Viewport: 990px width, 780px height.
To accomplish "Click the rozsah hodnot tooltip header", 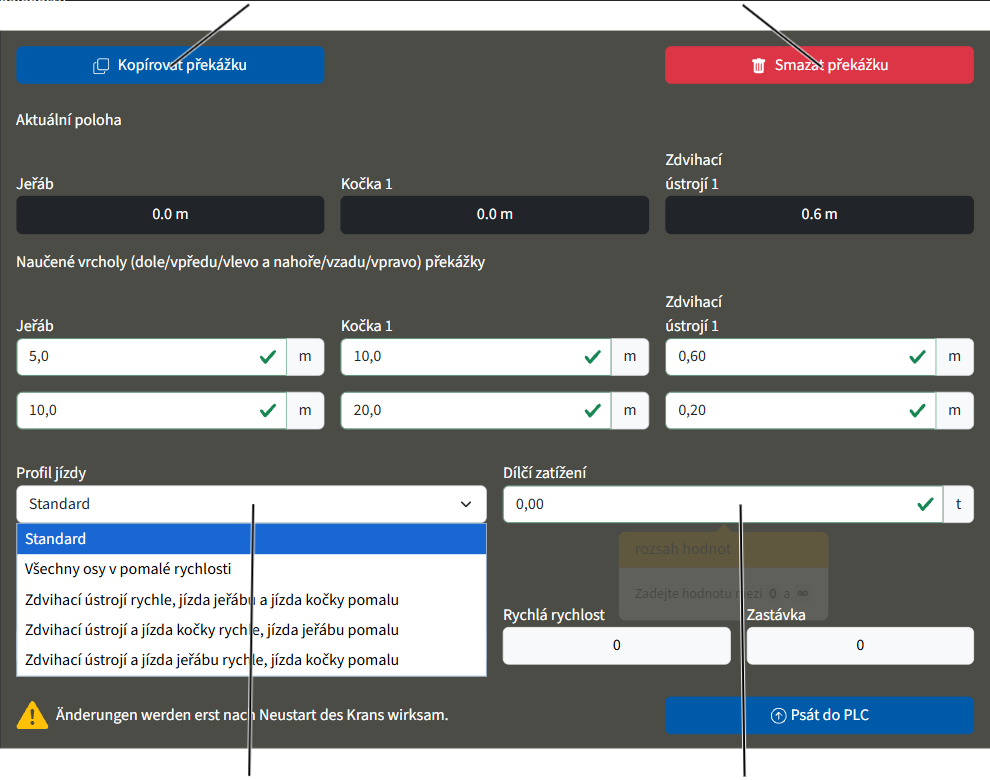I will coord(724,549).
